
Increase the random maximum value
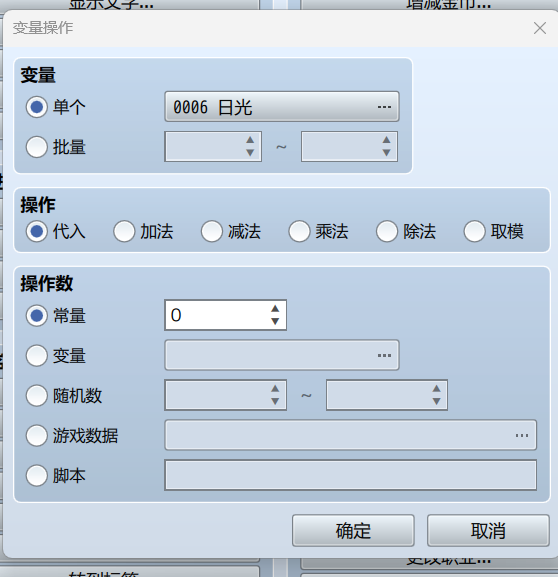tap(436, 389)
